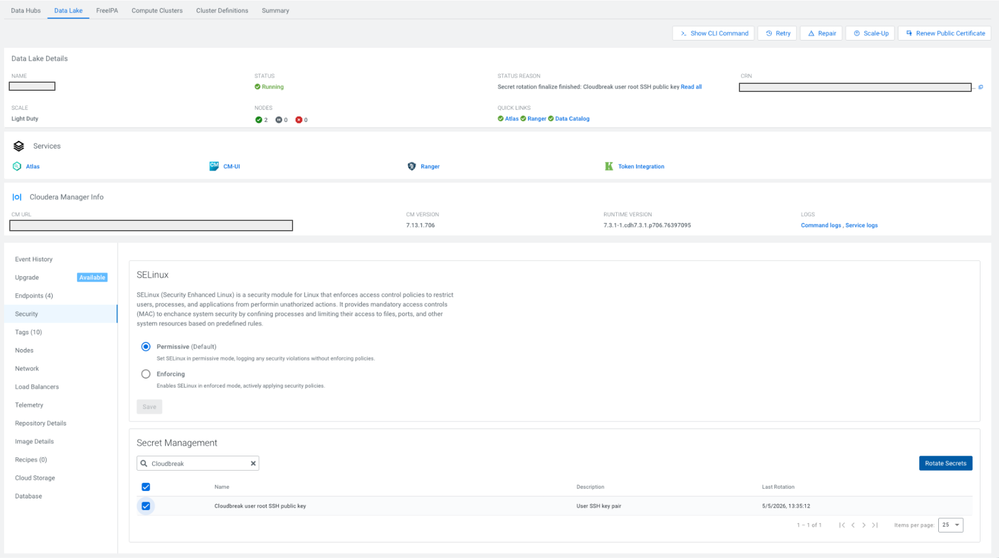Click the Available upgrade badge

[92, 278]
